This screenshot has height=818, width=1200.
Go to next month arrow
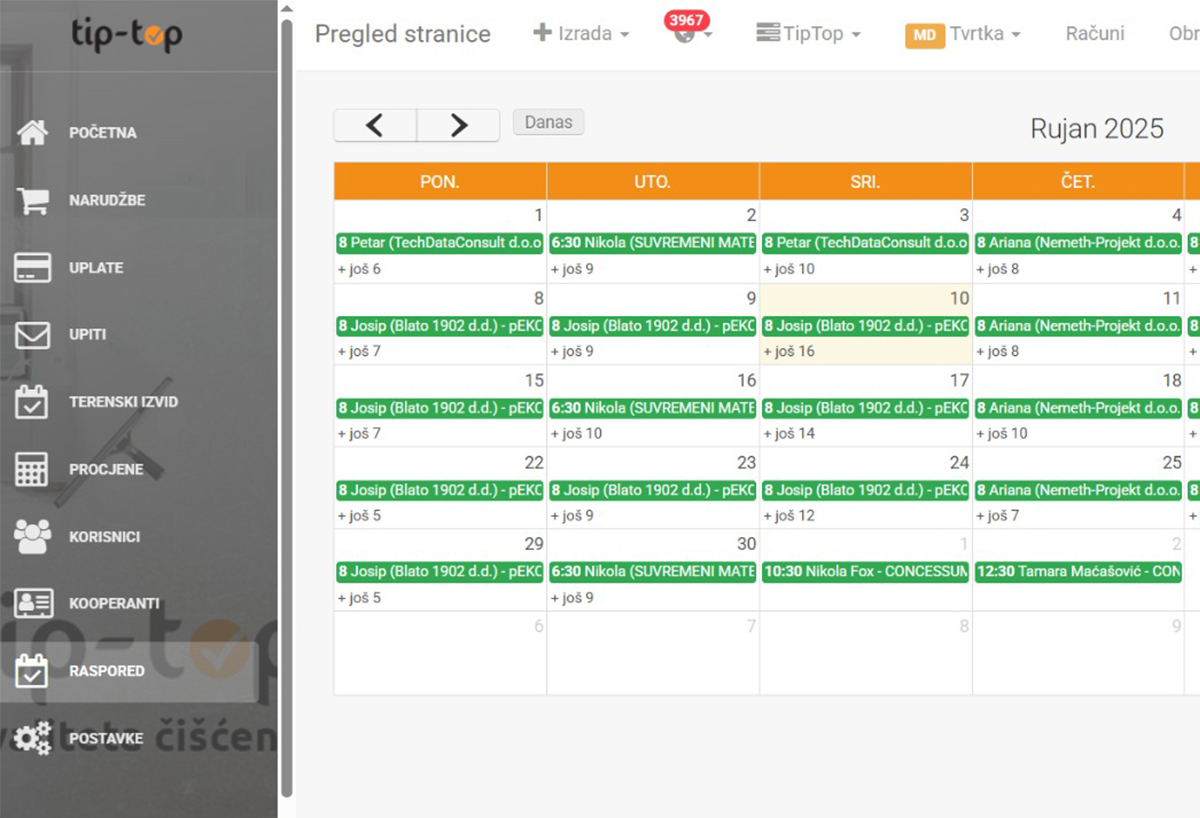click(458, 125)
